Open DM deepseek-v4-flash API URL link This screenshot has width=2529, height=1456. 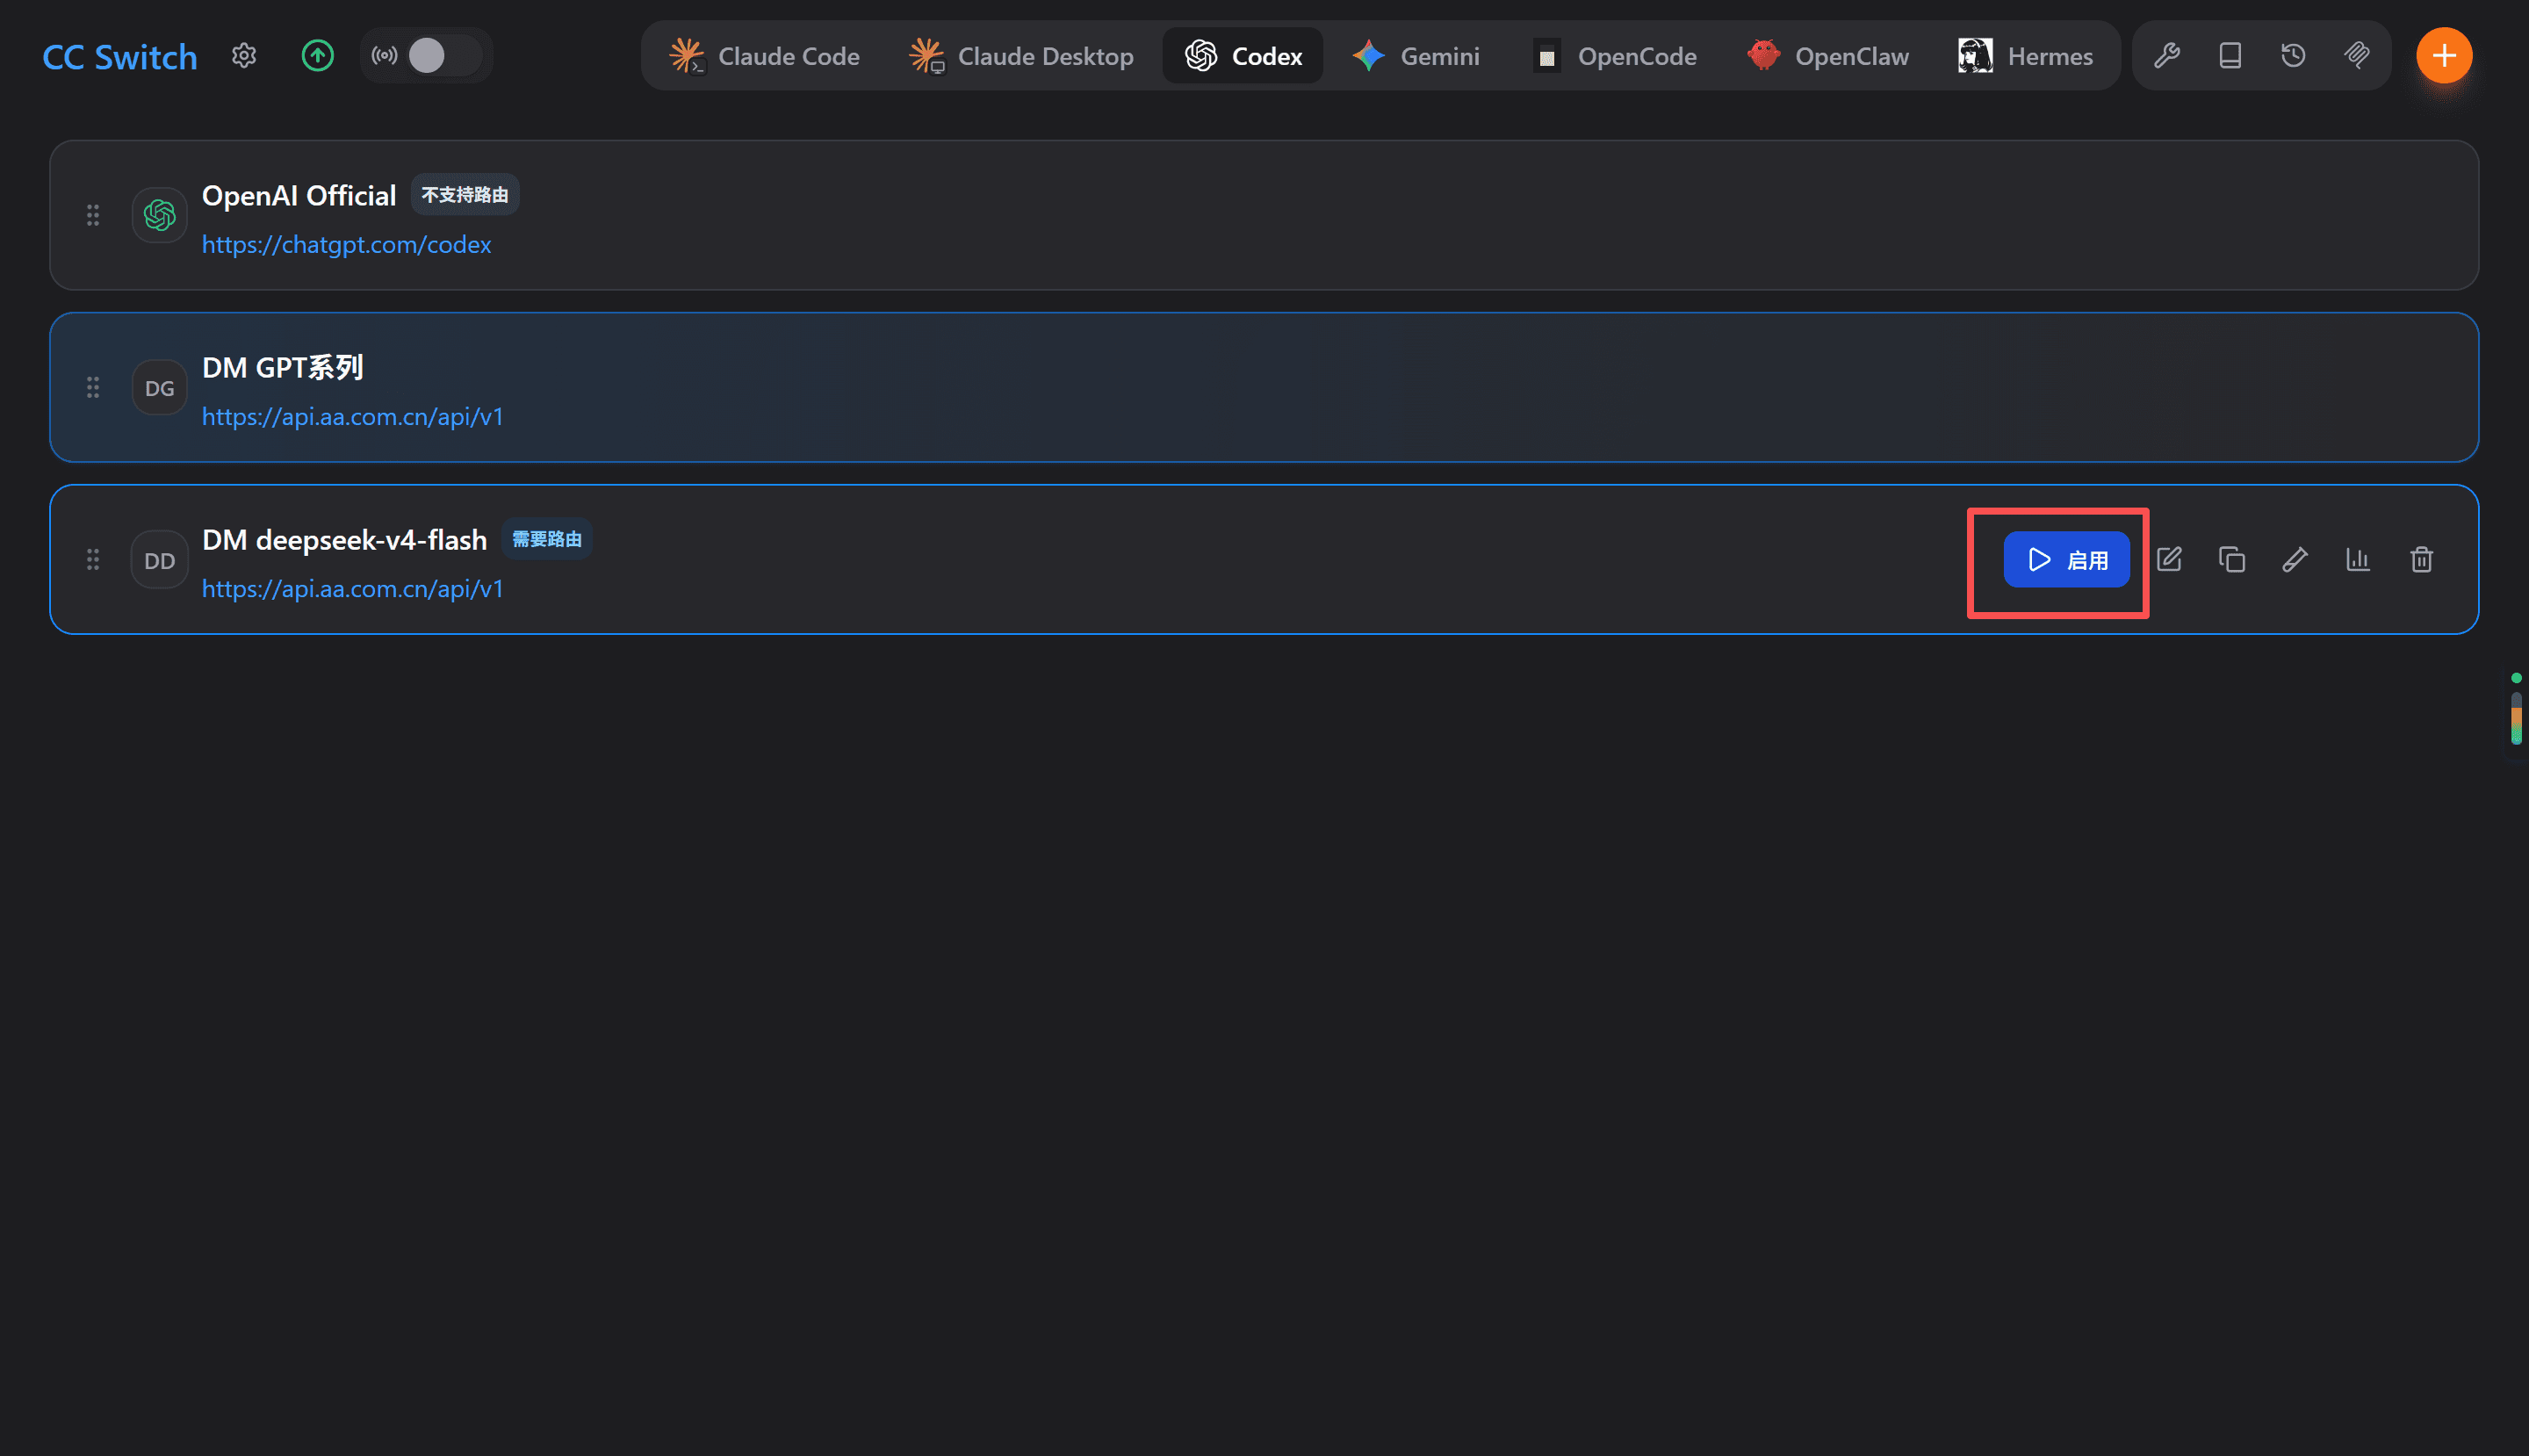coord(353,589)
